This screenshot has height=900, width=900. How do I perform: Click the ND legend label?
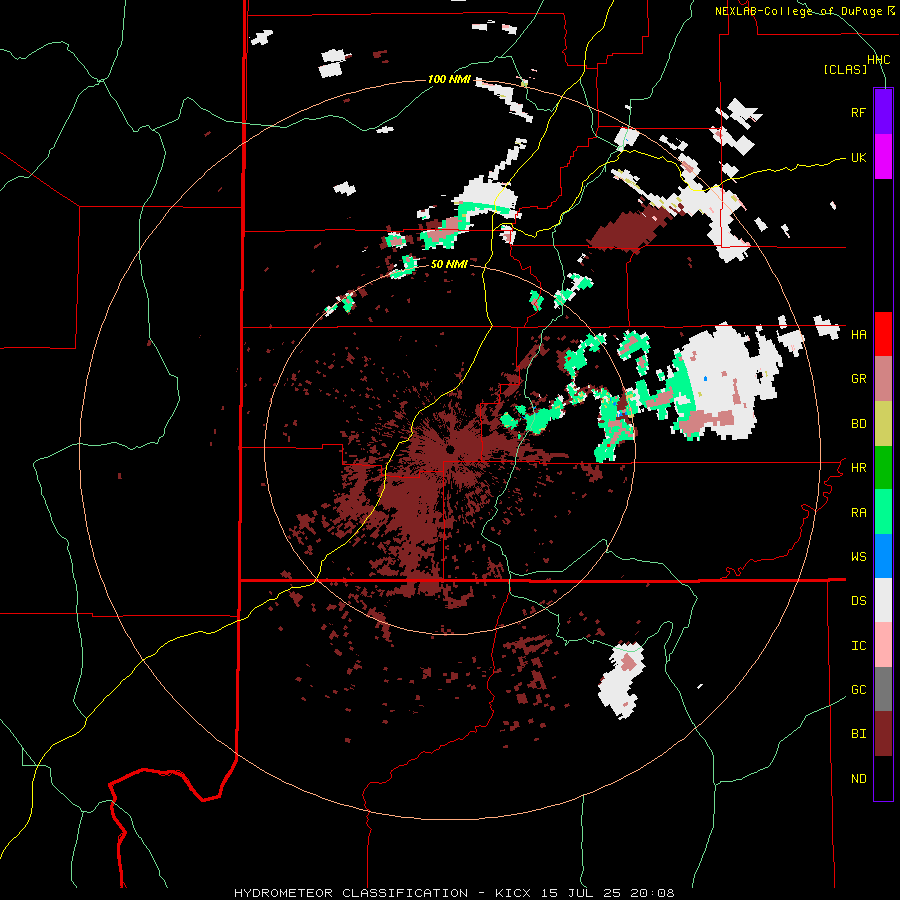coord(858,779)
